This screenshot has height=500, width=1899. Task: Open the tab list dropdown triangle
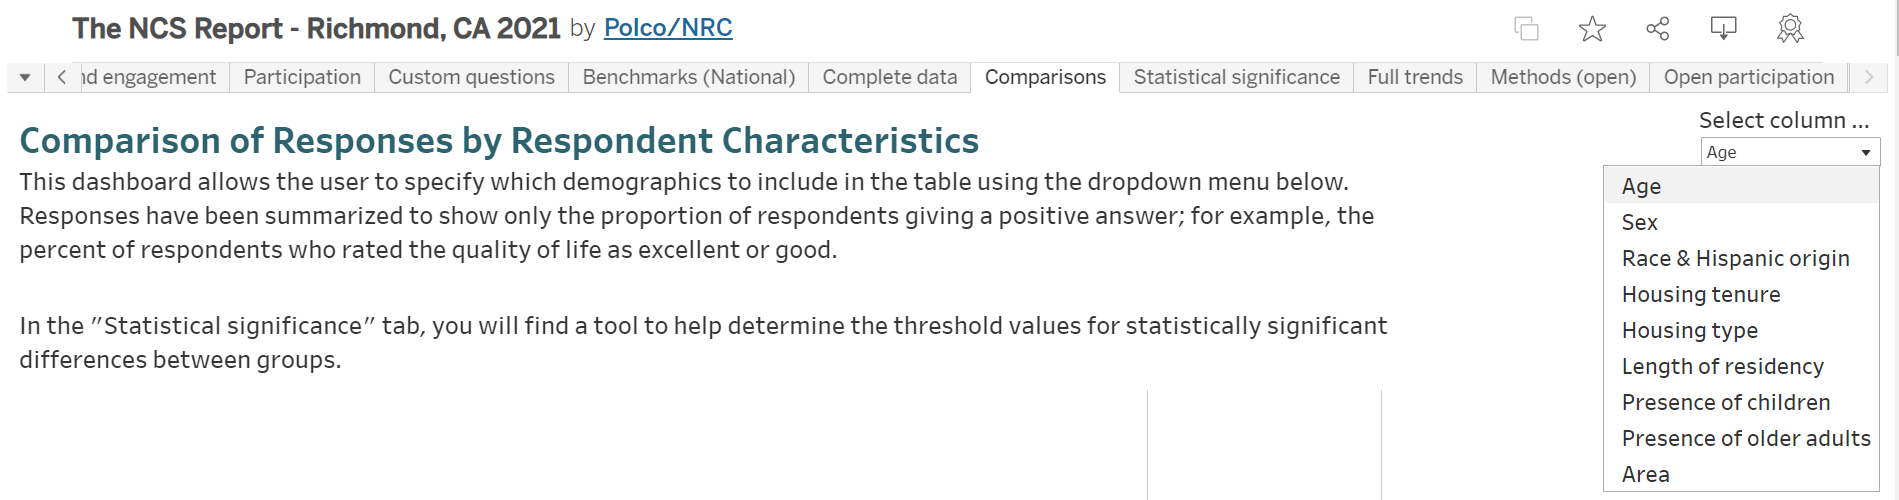pyautogui.click(x=25, y=77)
